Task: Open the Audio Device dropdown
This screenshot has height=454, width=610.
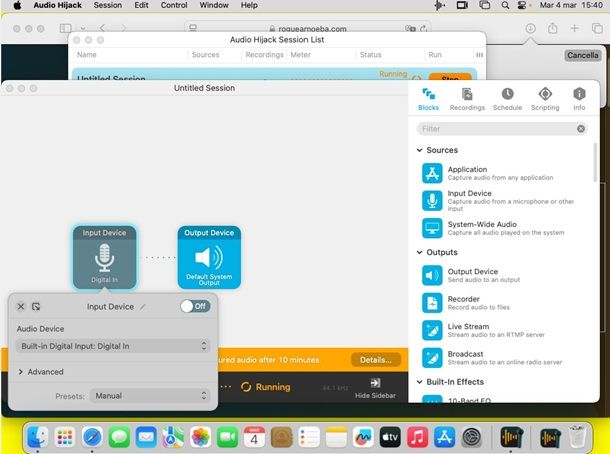Action: (x=113, y=346)
